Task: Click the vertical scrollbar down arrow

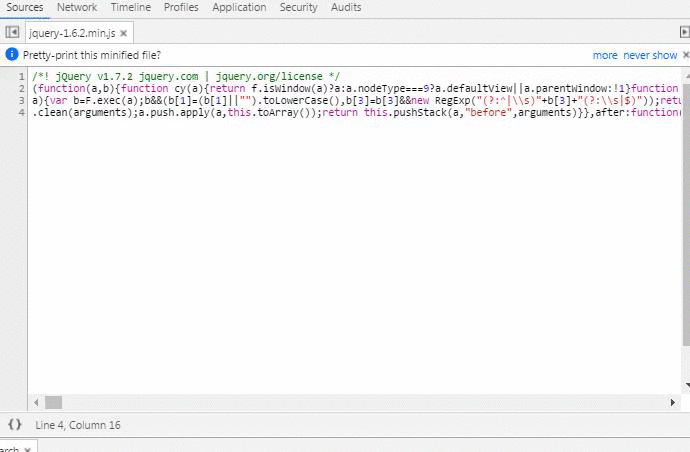Action: [x=686, y=385]
